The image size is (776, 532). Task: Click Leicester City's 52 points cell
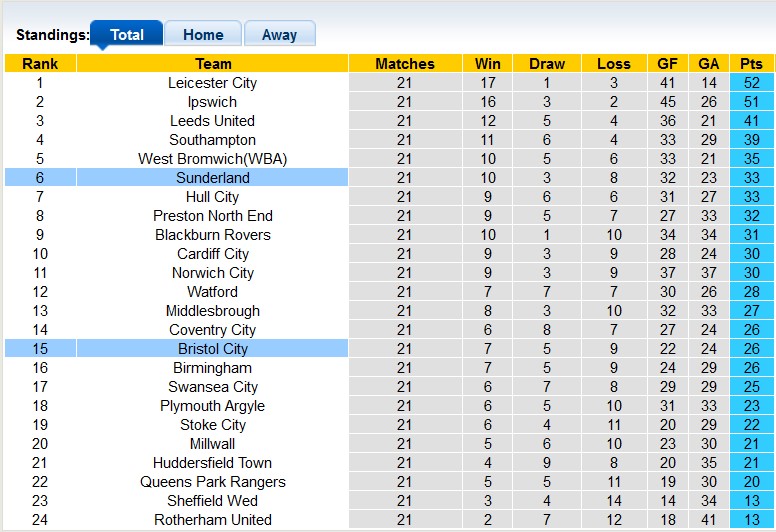751,83
